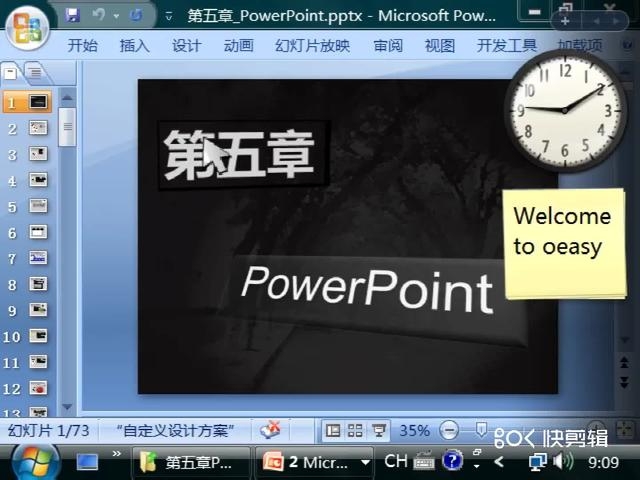Click the "自定义设计方案" theme name in status bar
The width and height of the screenshot is (640, 480).
(x=175, y=431)
